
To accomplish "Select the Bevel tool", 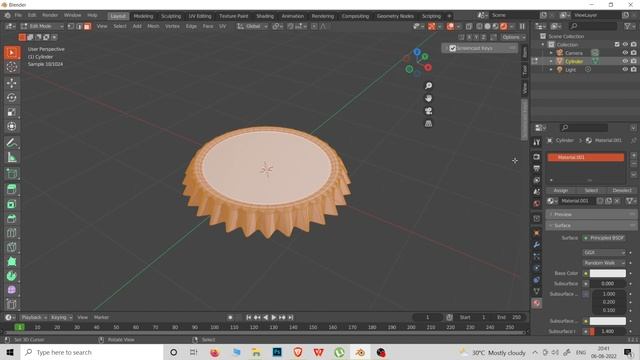I will 11,218.
